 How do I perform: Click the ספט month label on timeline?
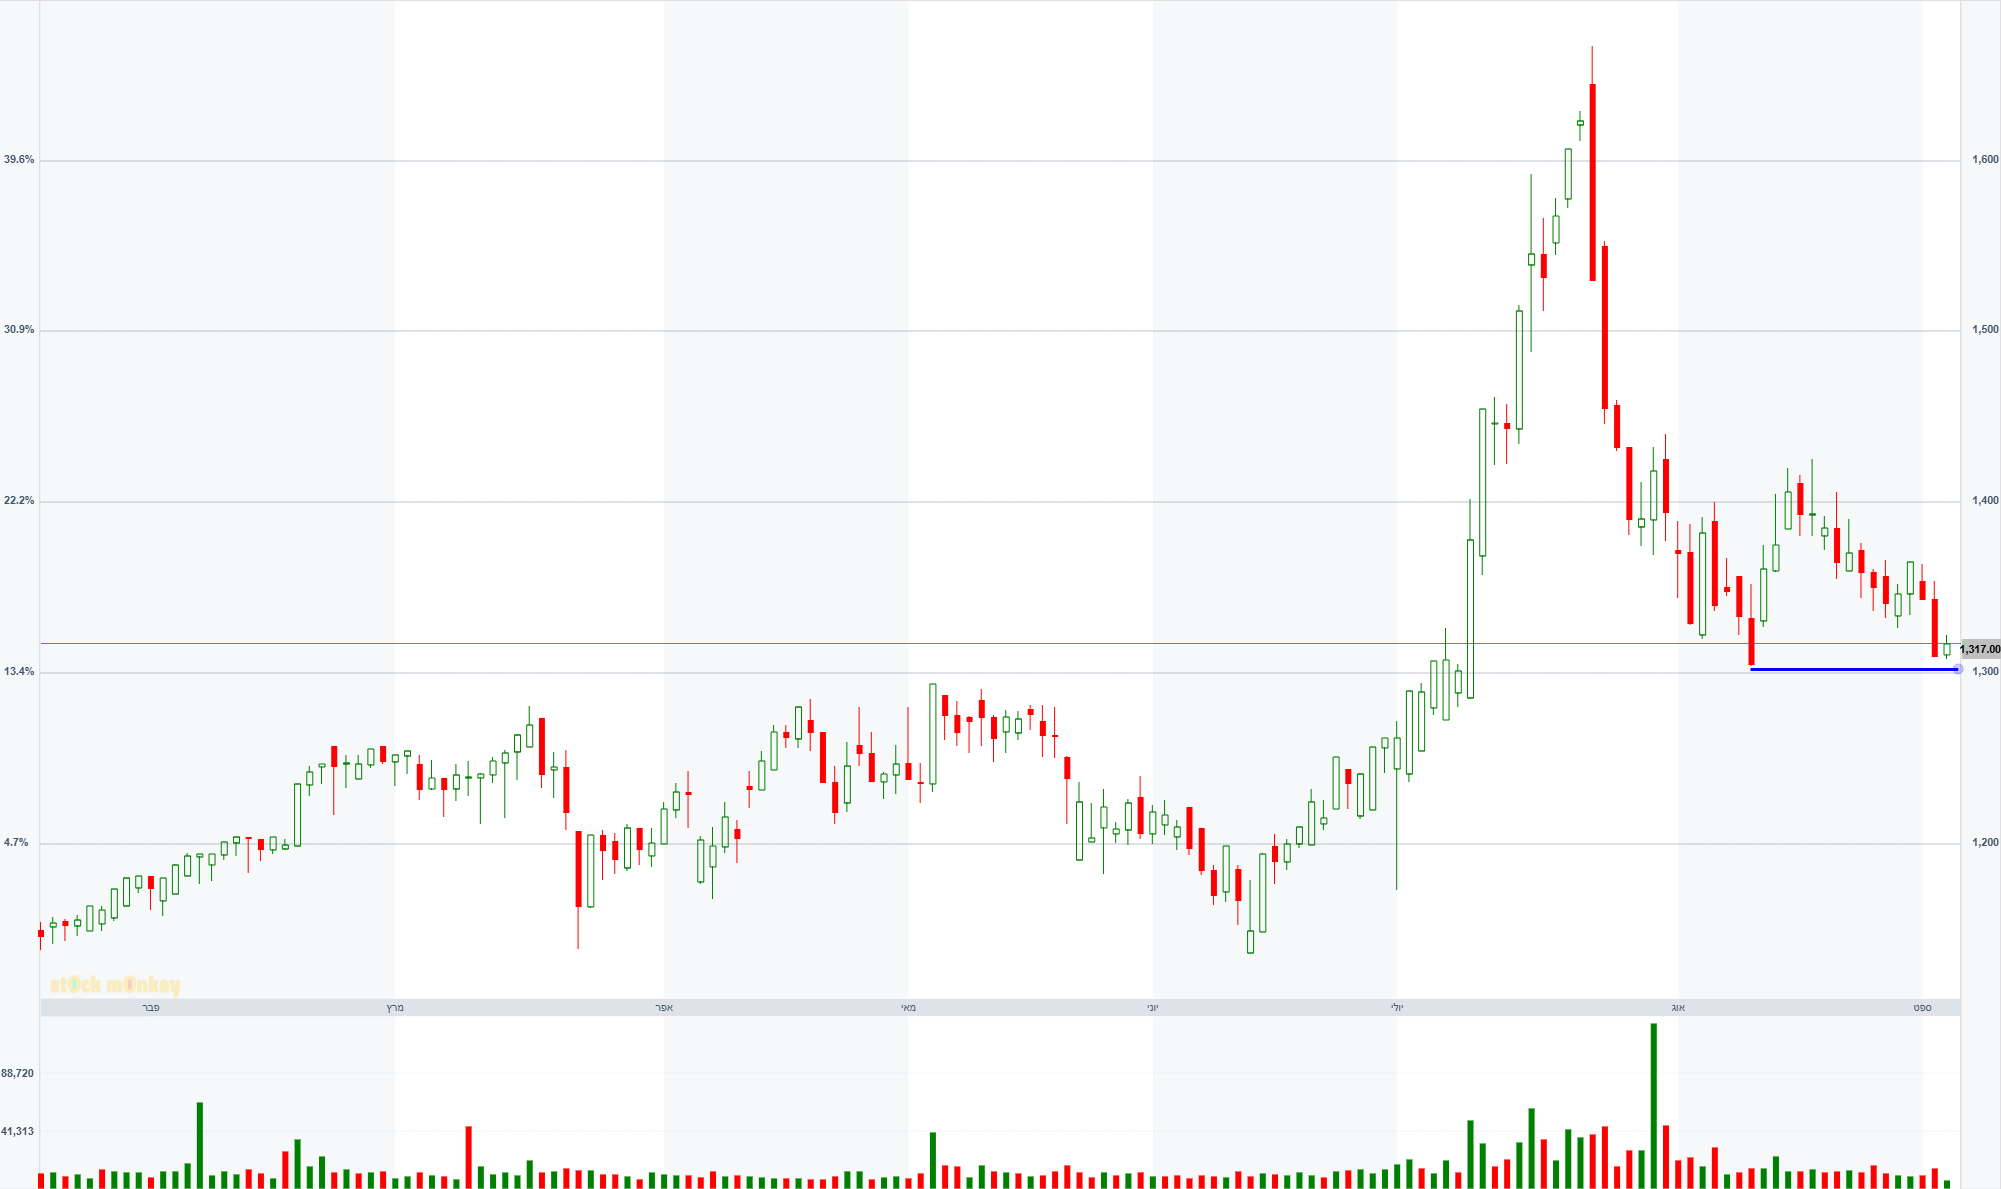point(1922,1007)
